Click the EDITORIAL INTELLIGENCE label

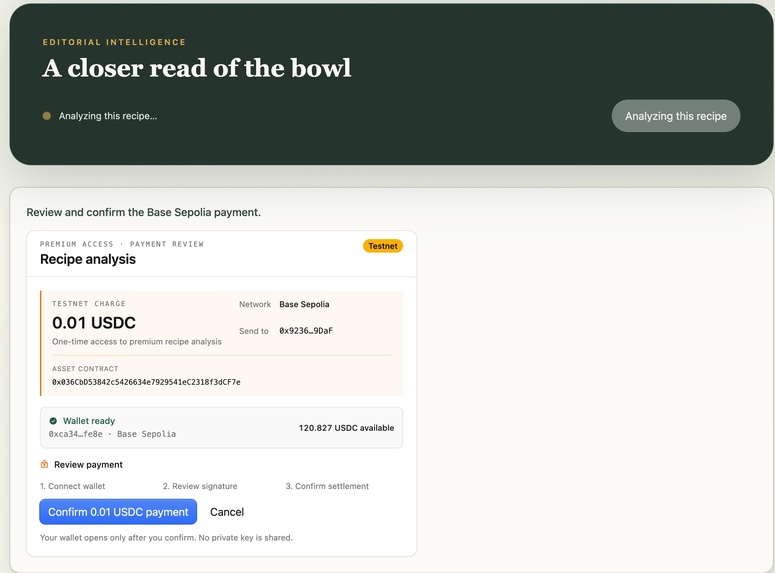click(x=114, y=42)
